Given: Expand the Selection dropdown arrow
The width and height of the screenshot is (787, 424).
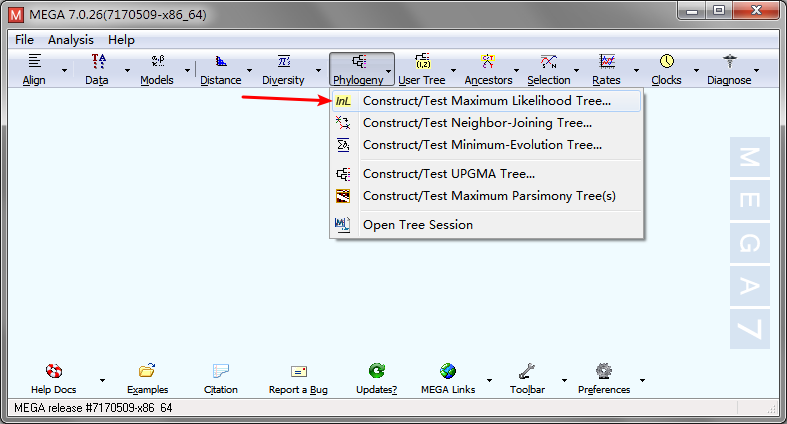Looking at the screenshot, I should pyautogui.click(x=576, y=71).
